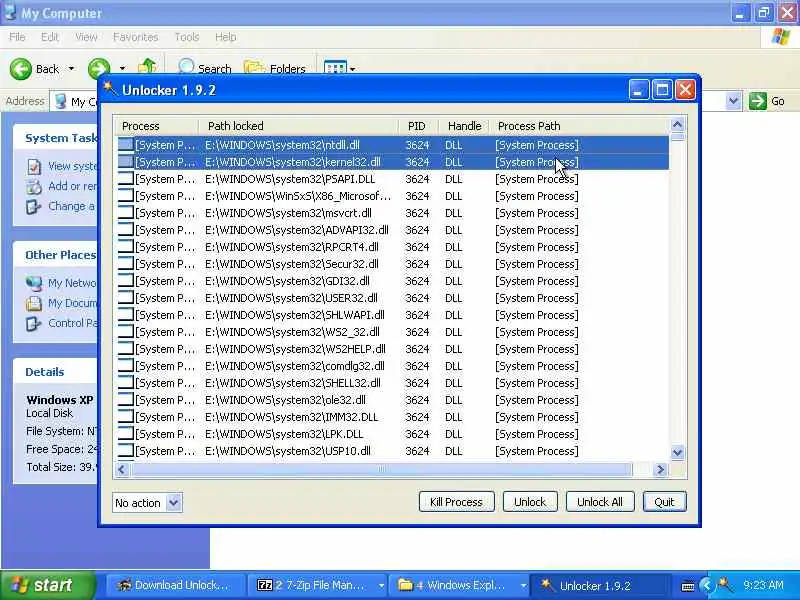The width and height of the screenshot is (800, 600).
Task: Select the RPCRT4.dll row icon
Action: 126,246
